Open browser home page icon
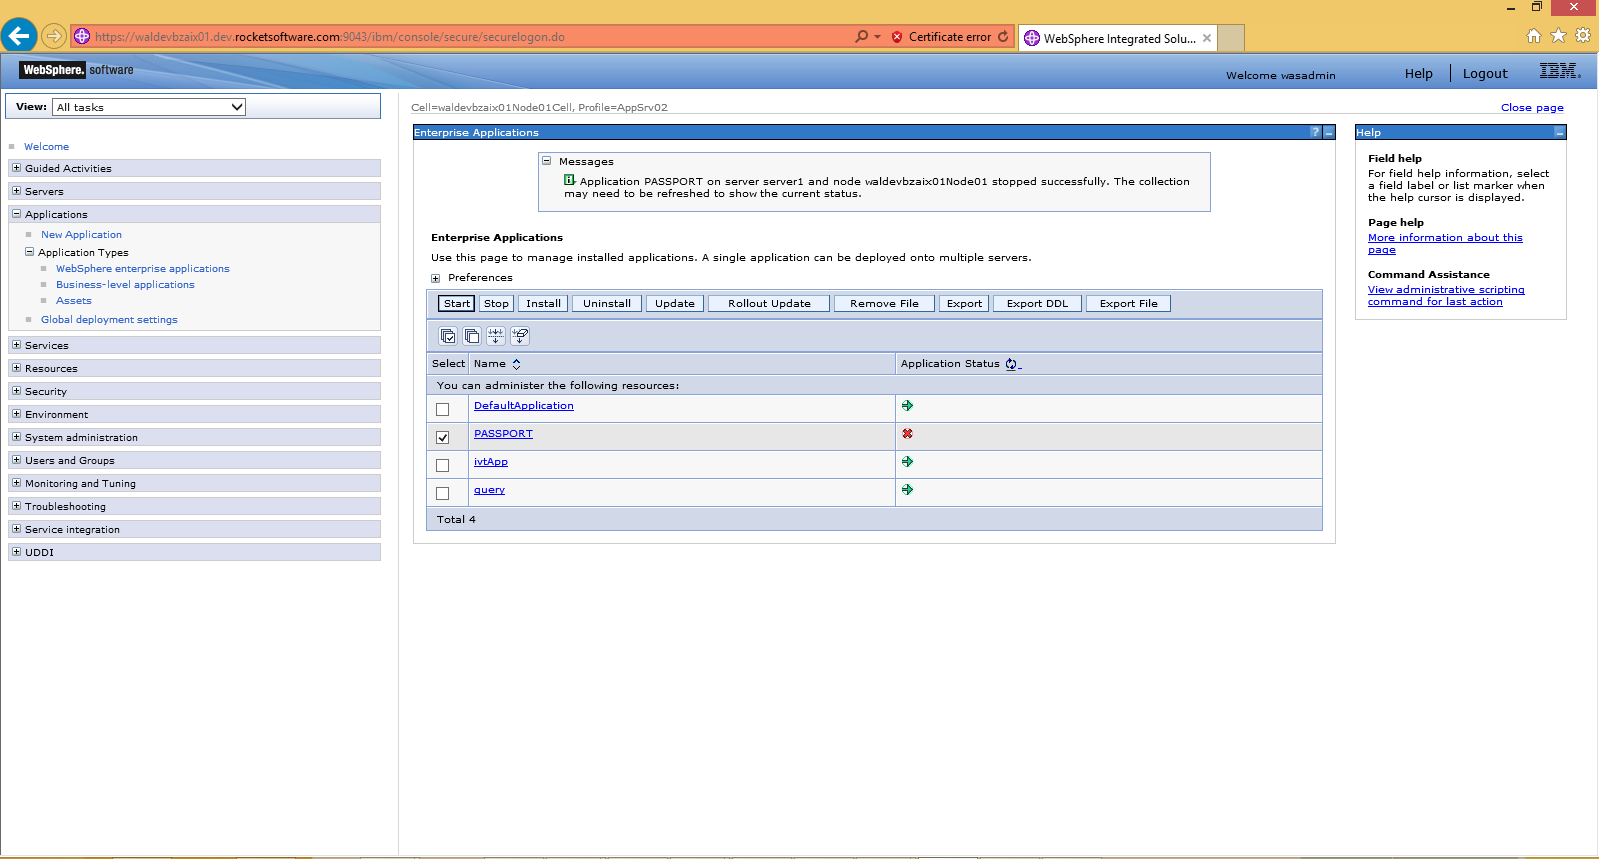 pos(1534,36)
